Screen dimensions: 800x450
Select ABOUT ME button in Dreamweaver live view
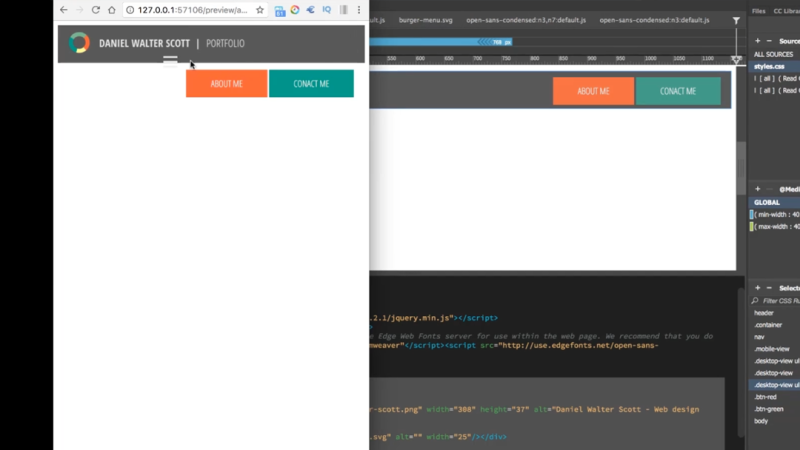pyautogui.click(x=593, y=91)
